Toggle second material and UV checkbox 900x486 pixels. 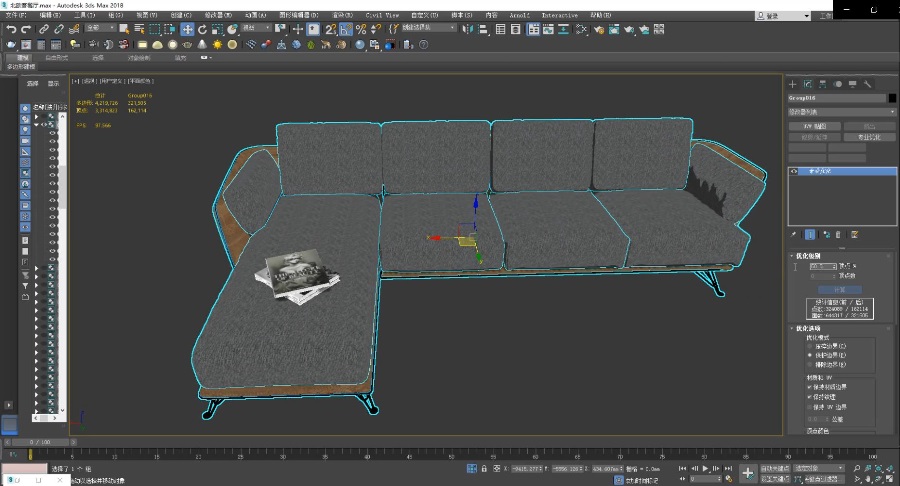point(810,396)
